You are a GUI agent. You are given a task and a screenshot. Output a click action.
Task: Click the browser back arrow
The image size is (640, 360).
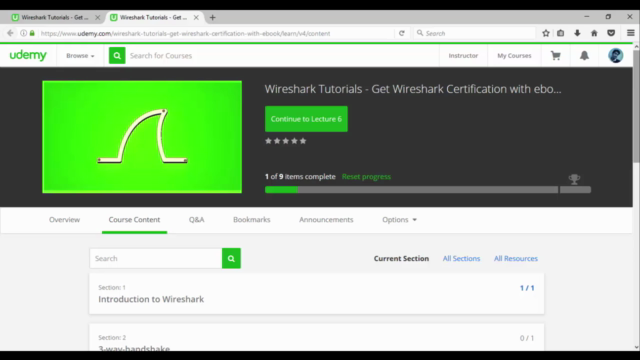click(x=10, y=33)
